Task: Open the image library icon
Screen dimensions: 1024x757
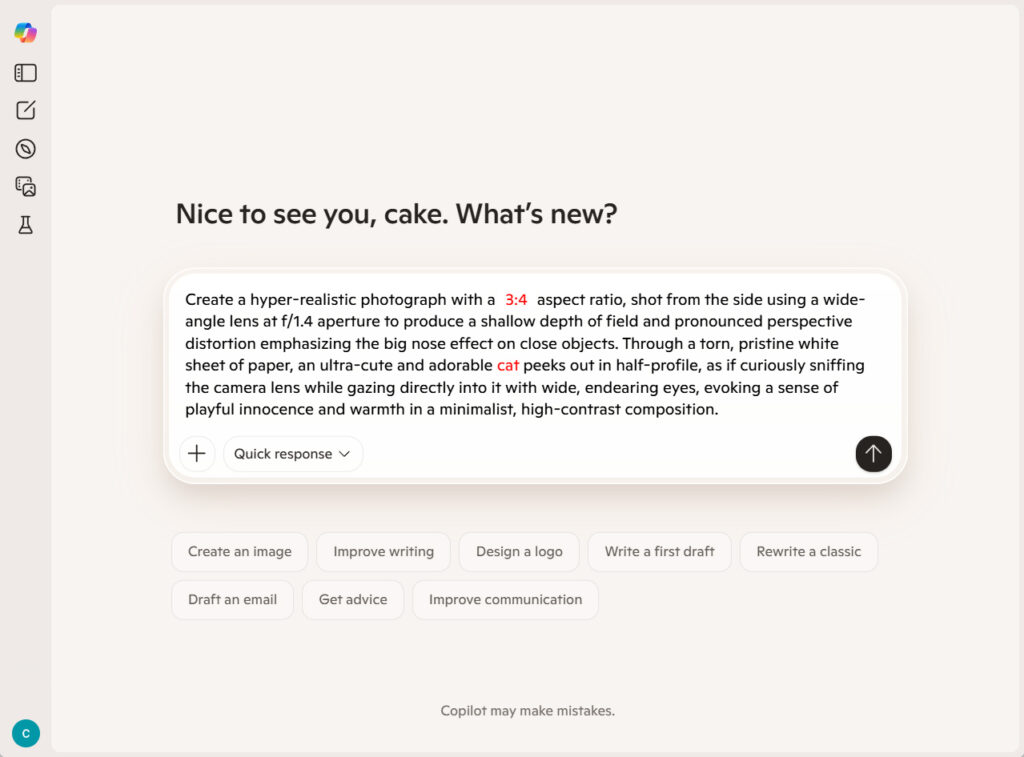Action: click(26, 187)
